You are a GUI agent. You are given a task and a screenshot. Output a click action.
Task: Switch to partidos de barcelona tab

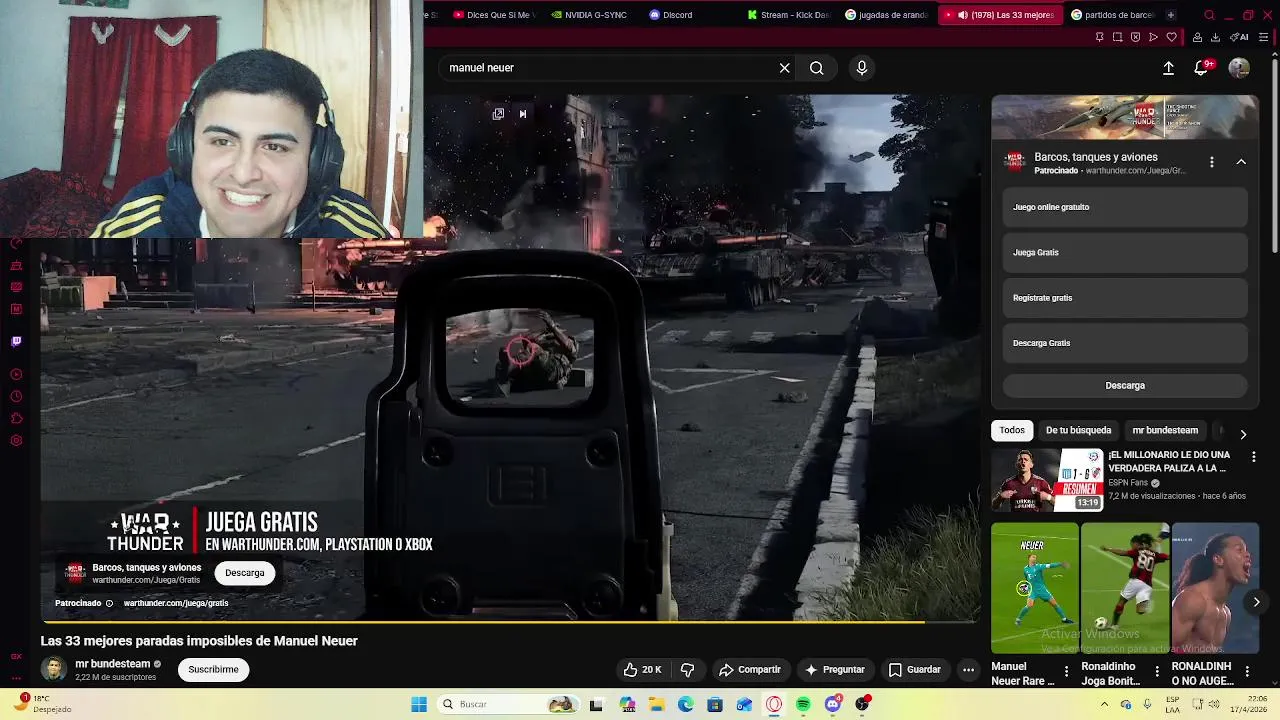click(x=1112, y=15)
